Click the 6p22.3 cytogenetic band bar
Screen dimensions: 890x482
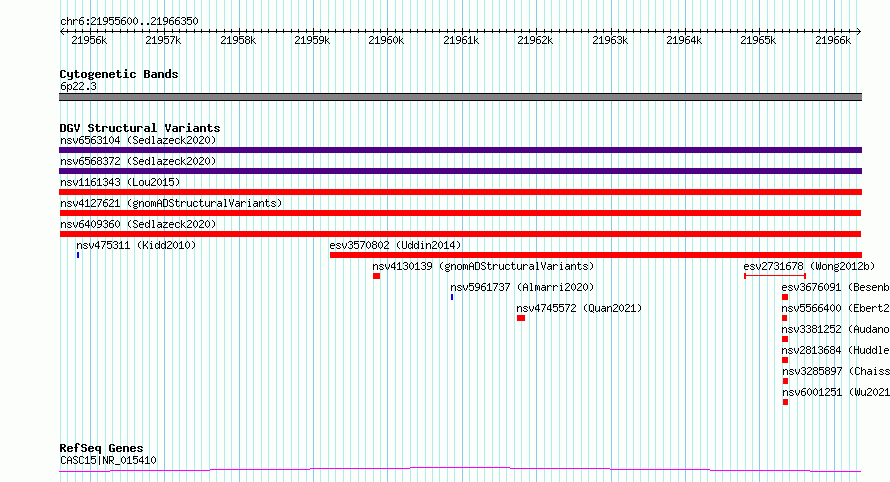pos(460,97)
